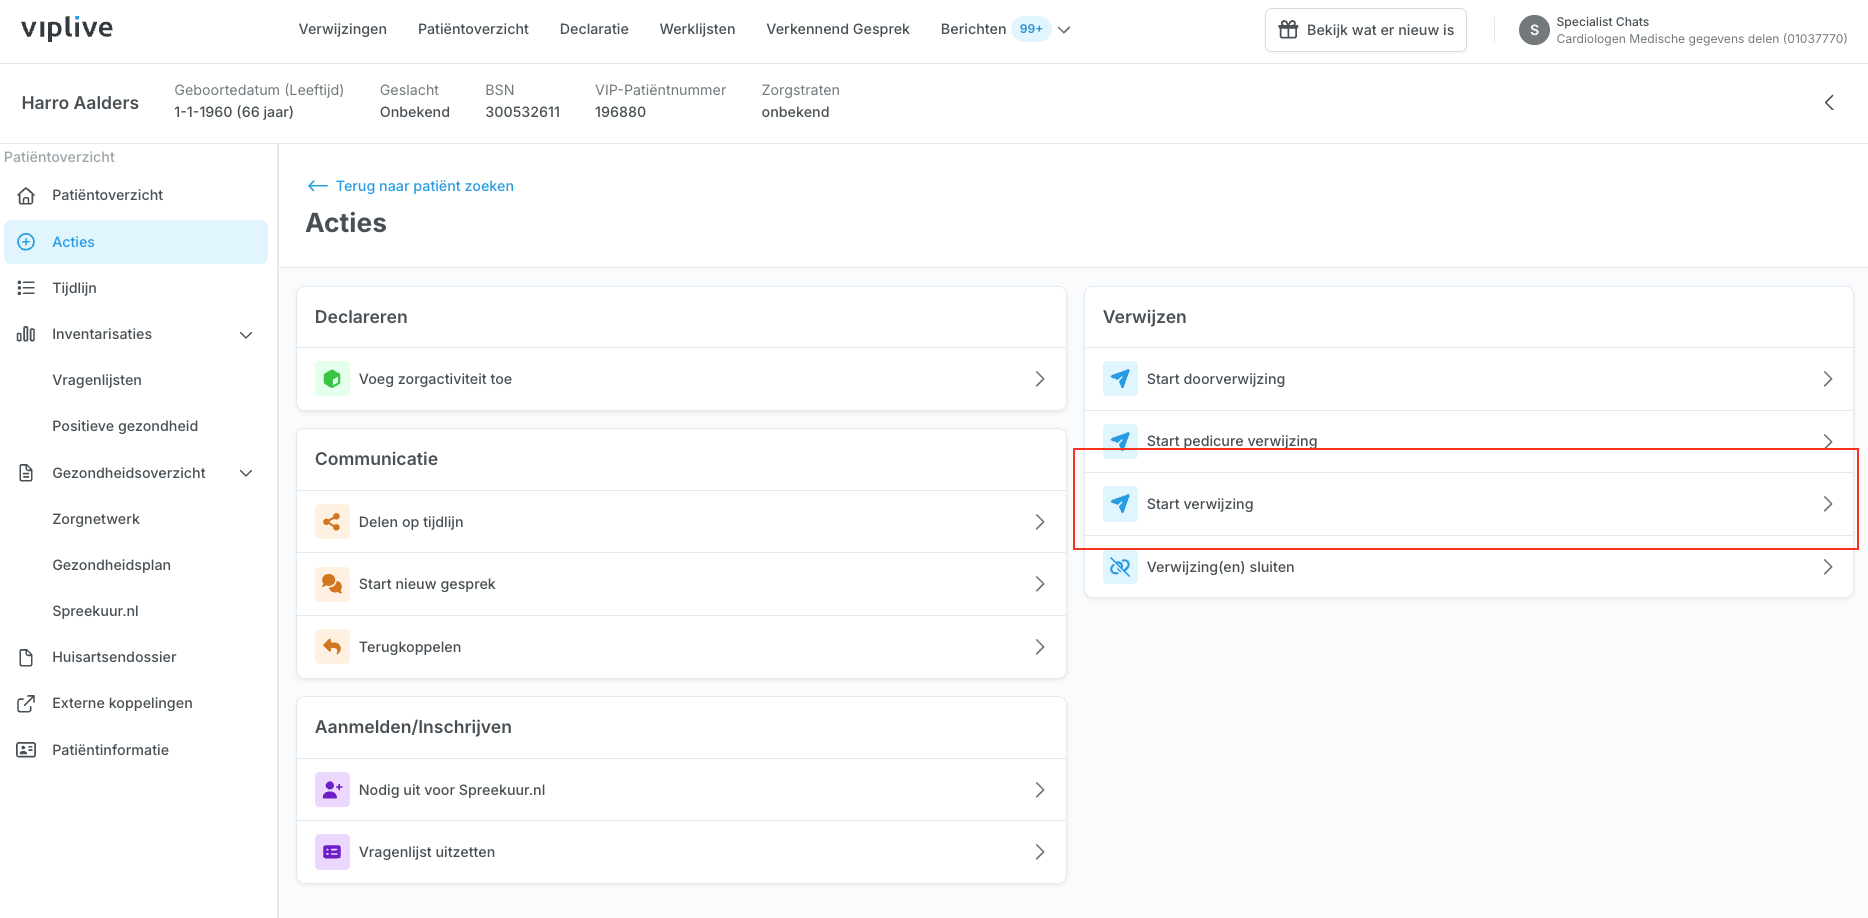This screenshot has width=1868, height=918.
Task: Open the Werklijsten menu item
Action: 697,29
